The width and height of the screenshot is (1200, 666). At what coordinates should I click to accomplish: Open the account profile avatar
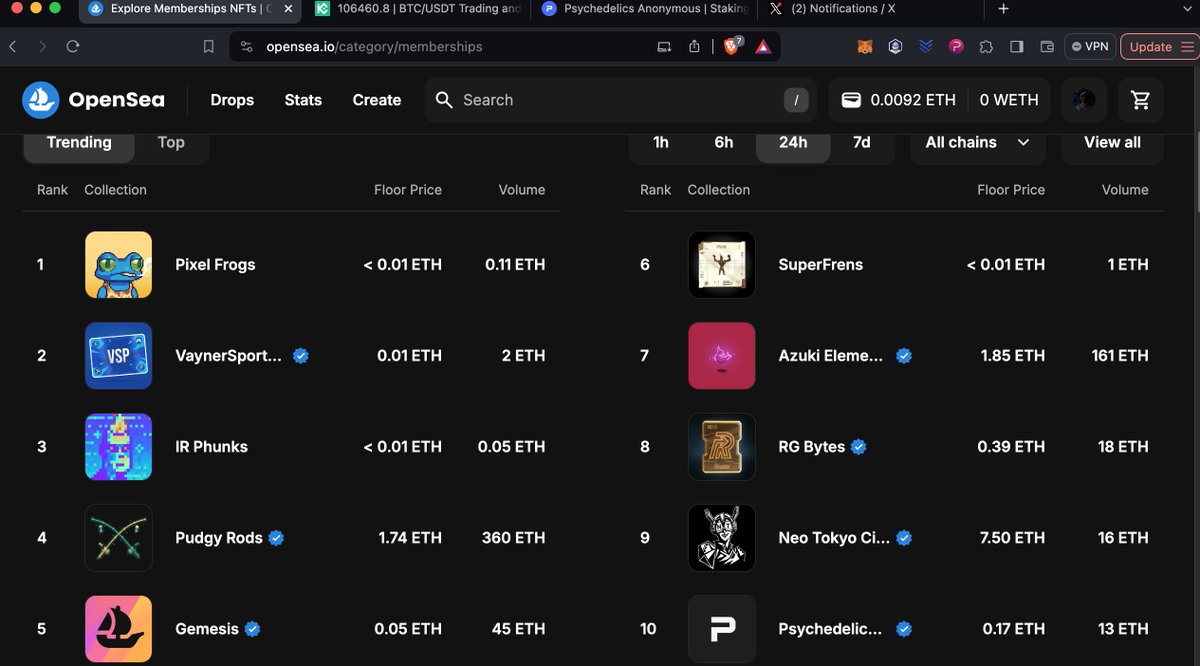[x=1084, y=100]
